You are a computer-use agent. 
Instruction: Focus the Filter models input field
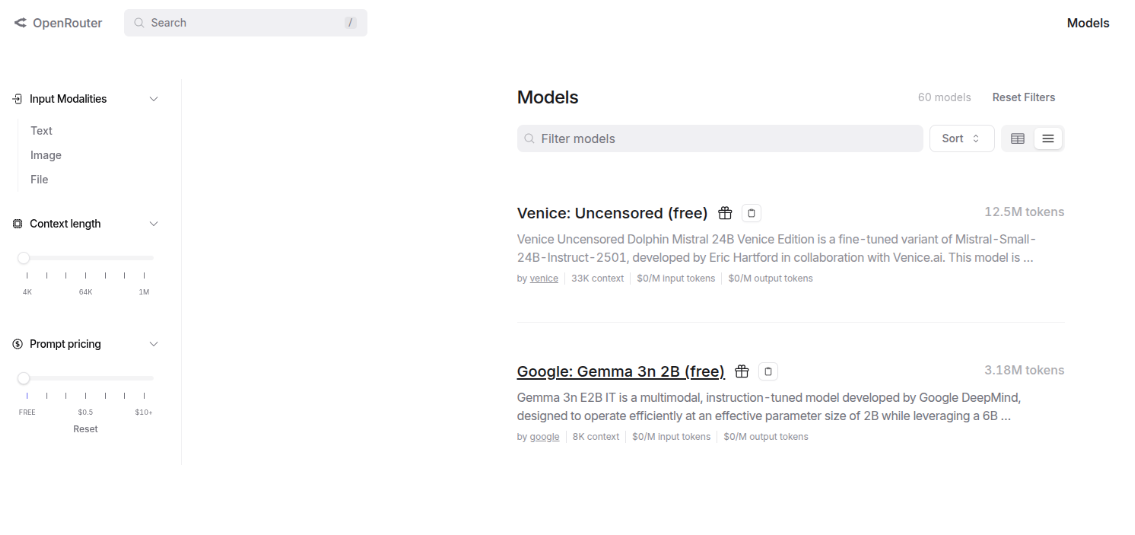(720, 138)
